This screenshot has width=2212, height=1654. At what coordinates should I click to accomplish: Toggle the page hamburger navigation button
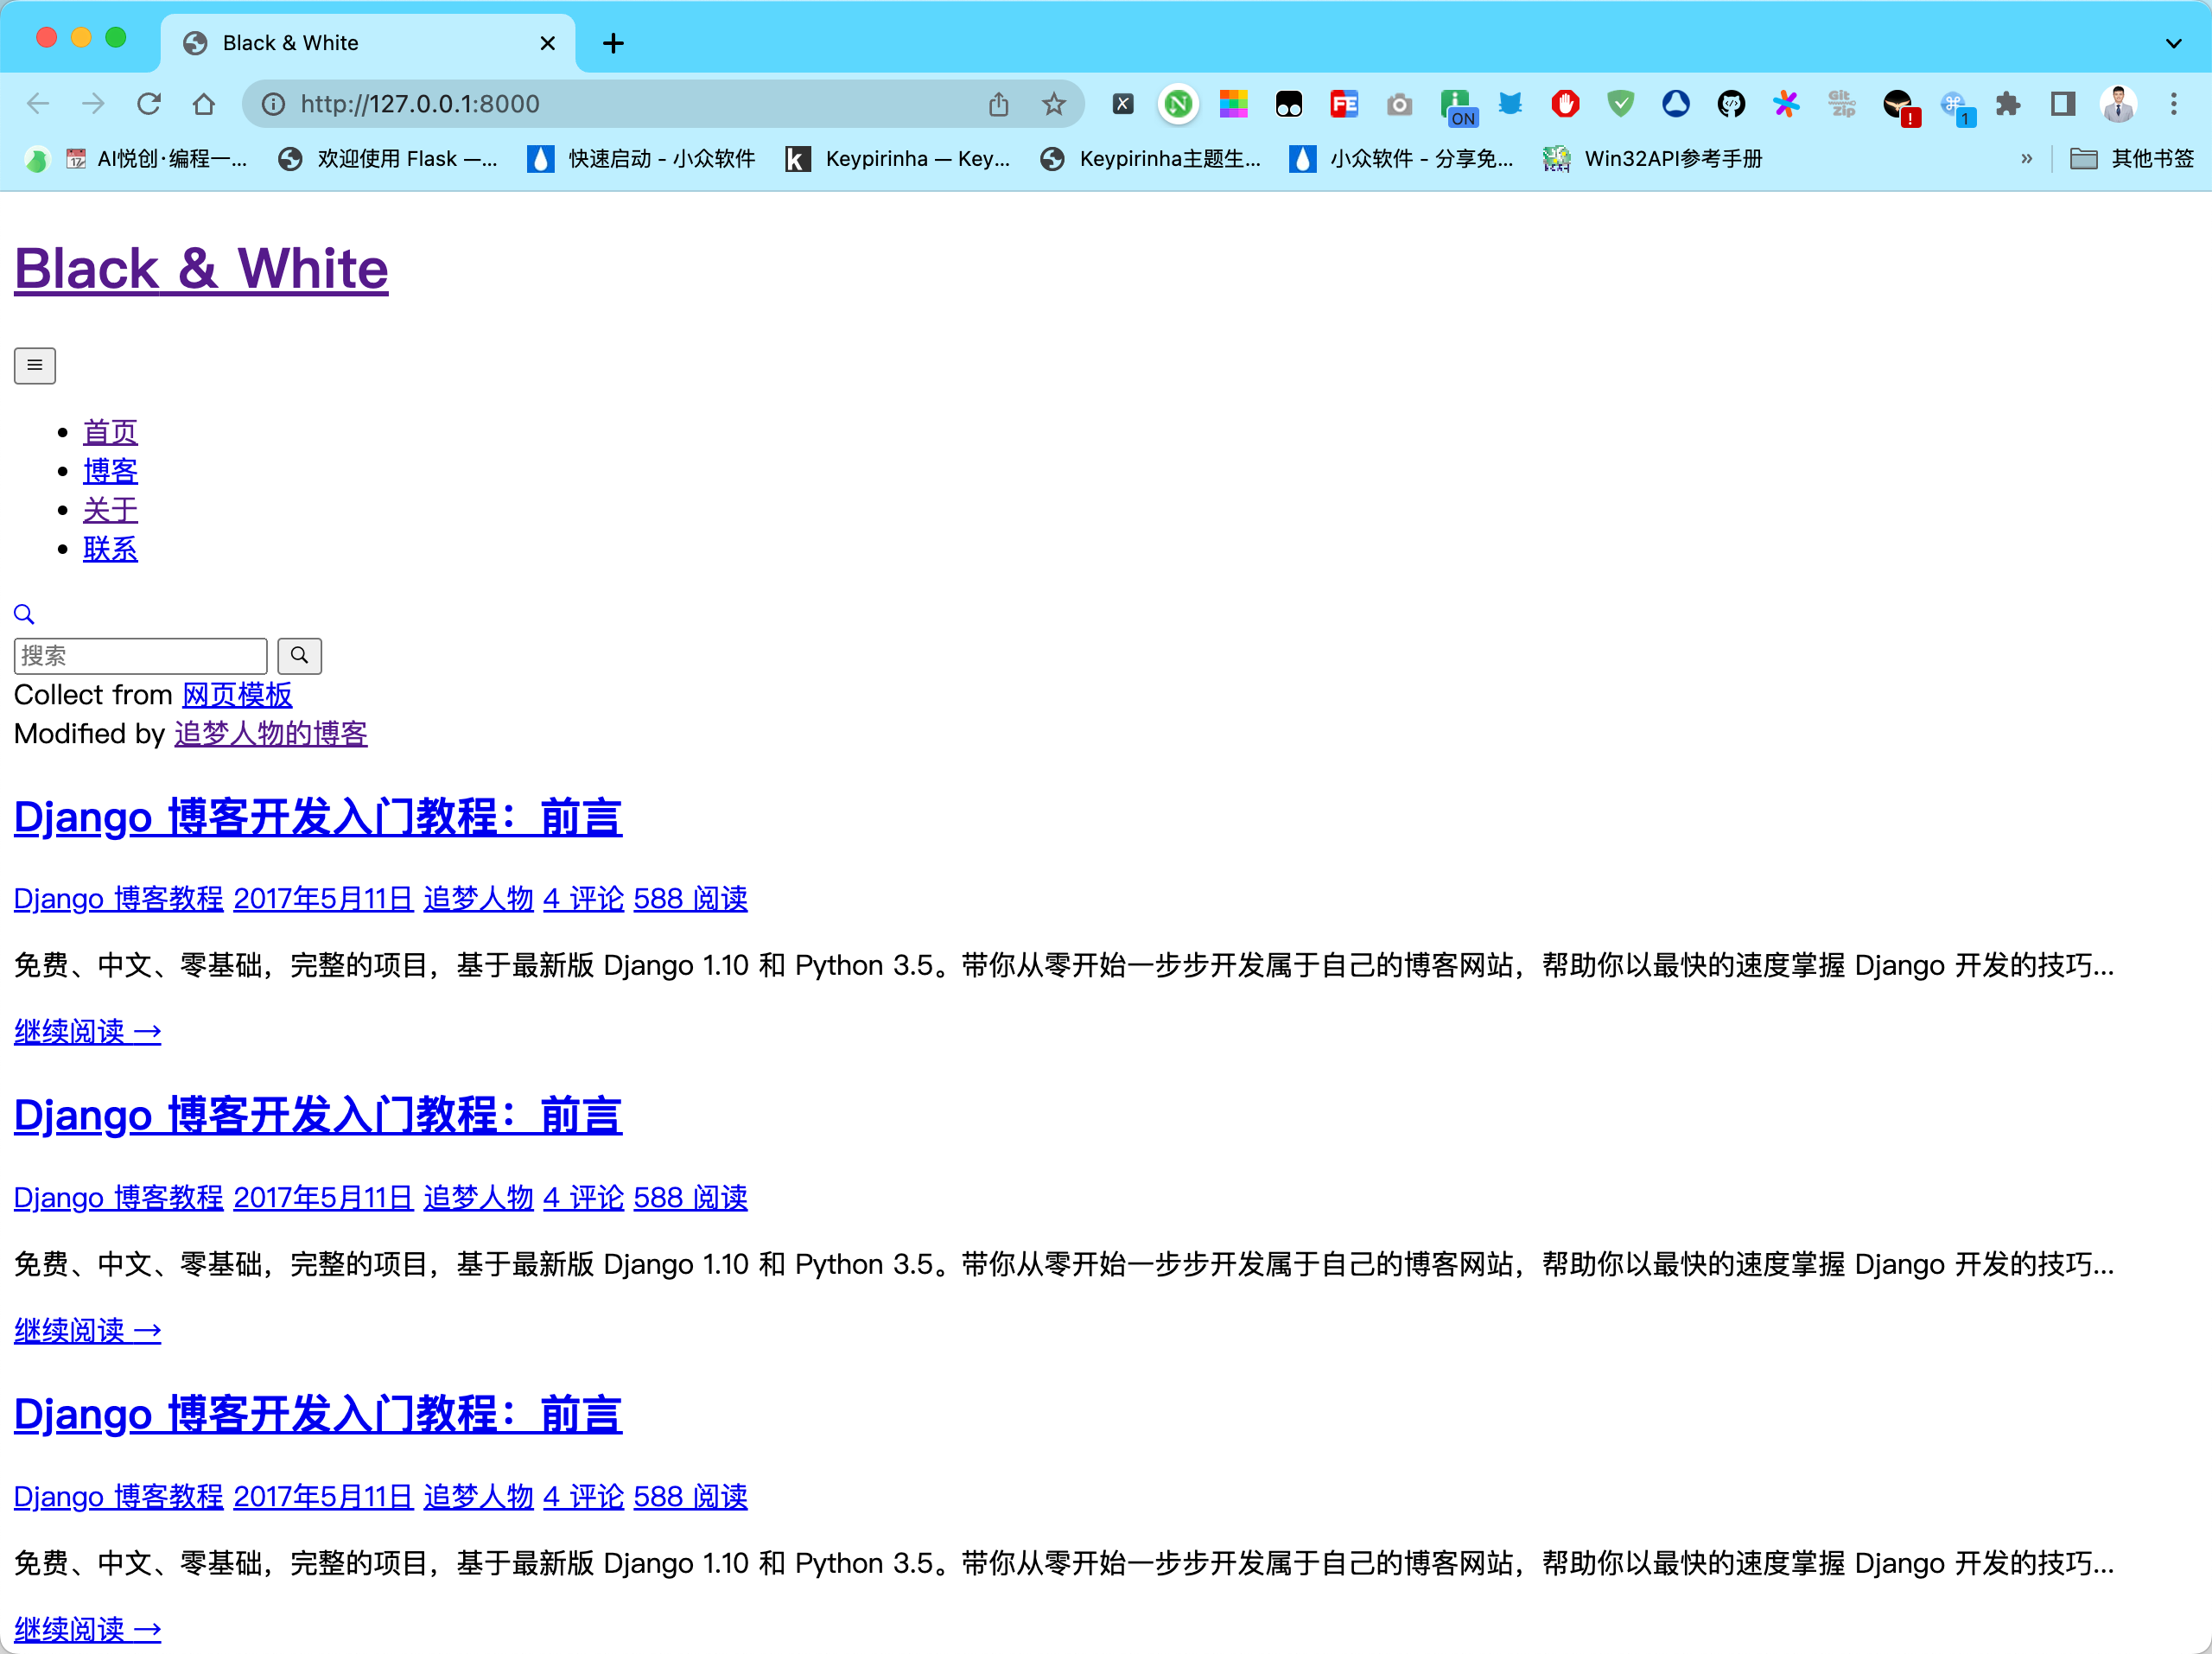click(35, 366)
